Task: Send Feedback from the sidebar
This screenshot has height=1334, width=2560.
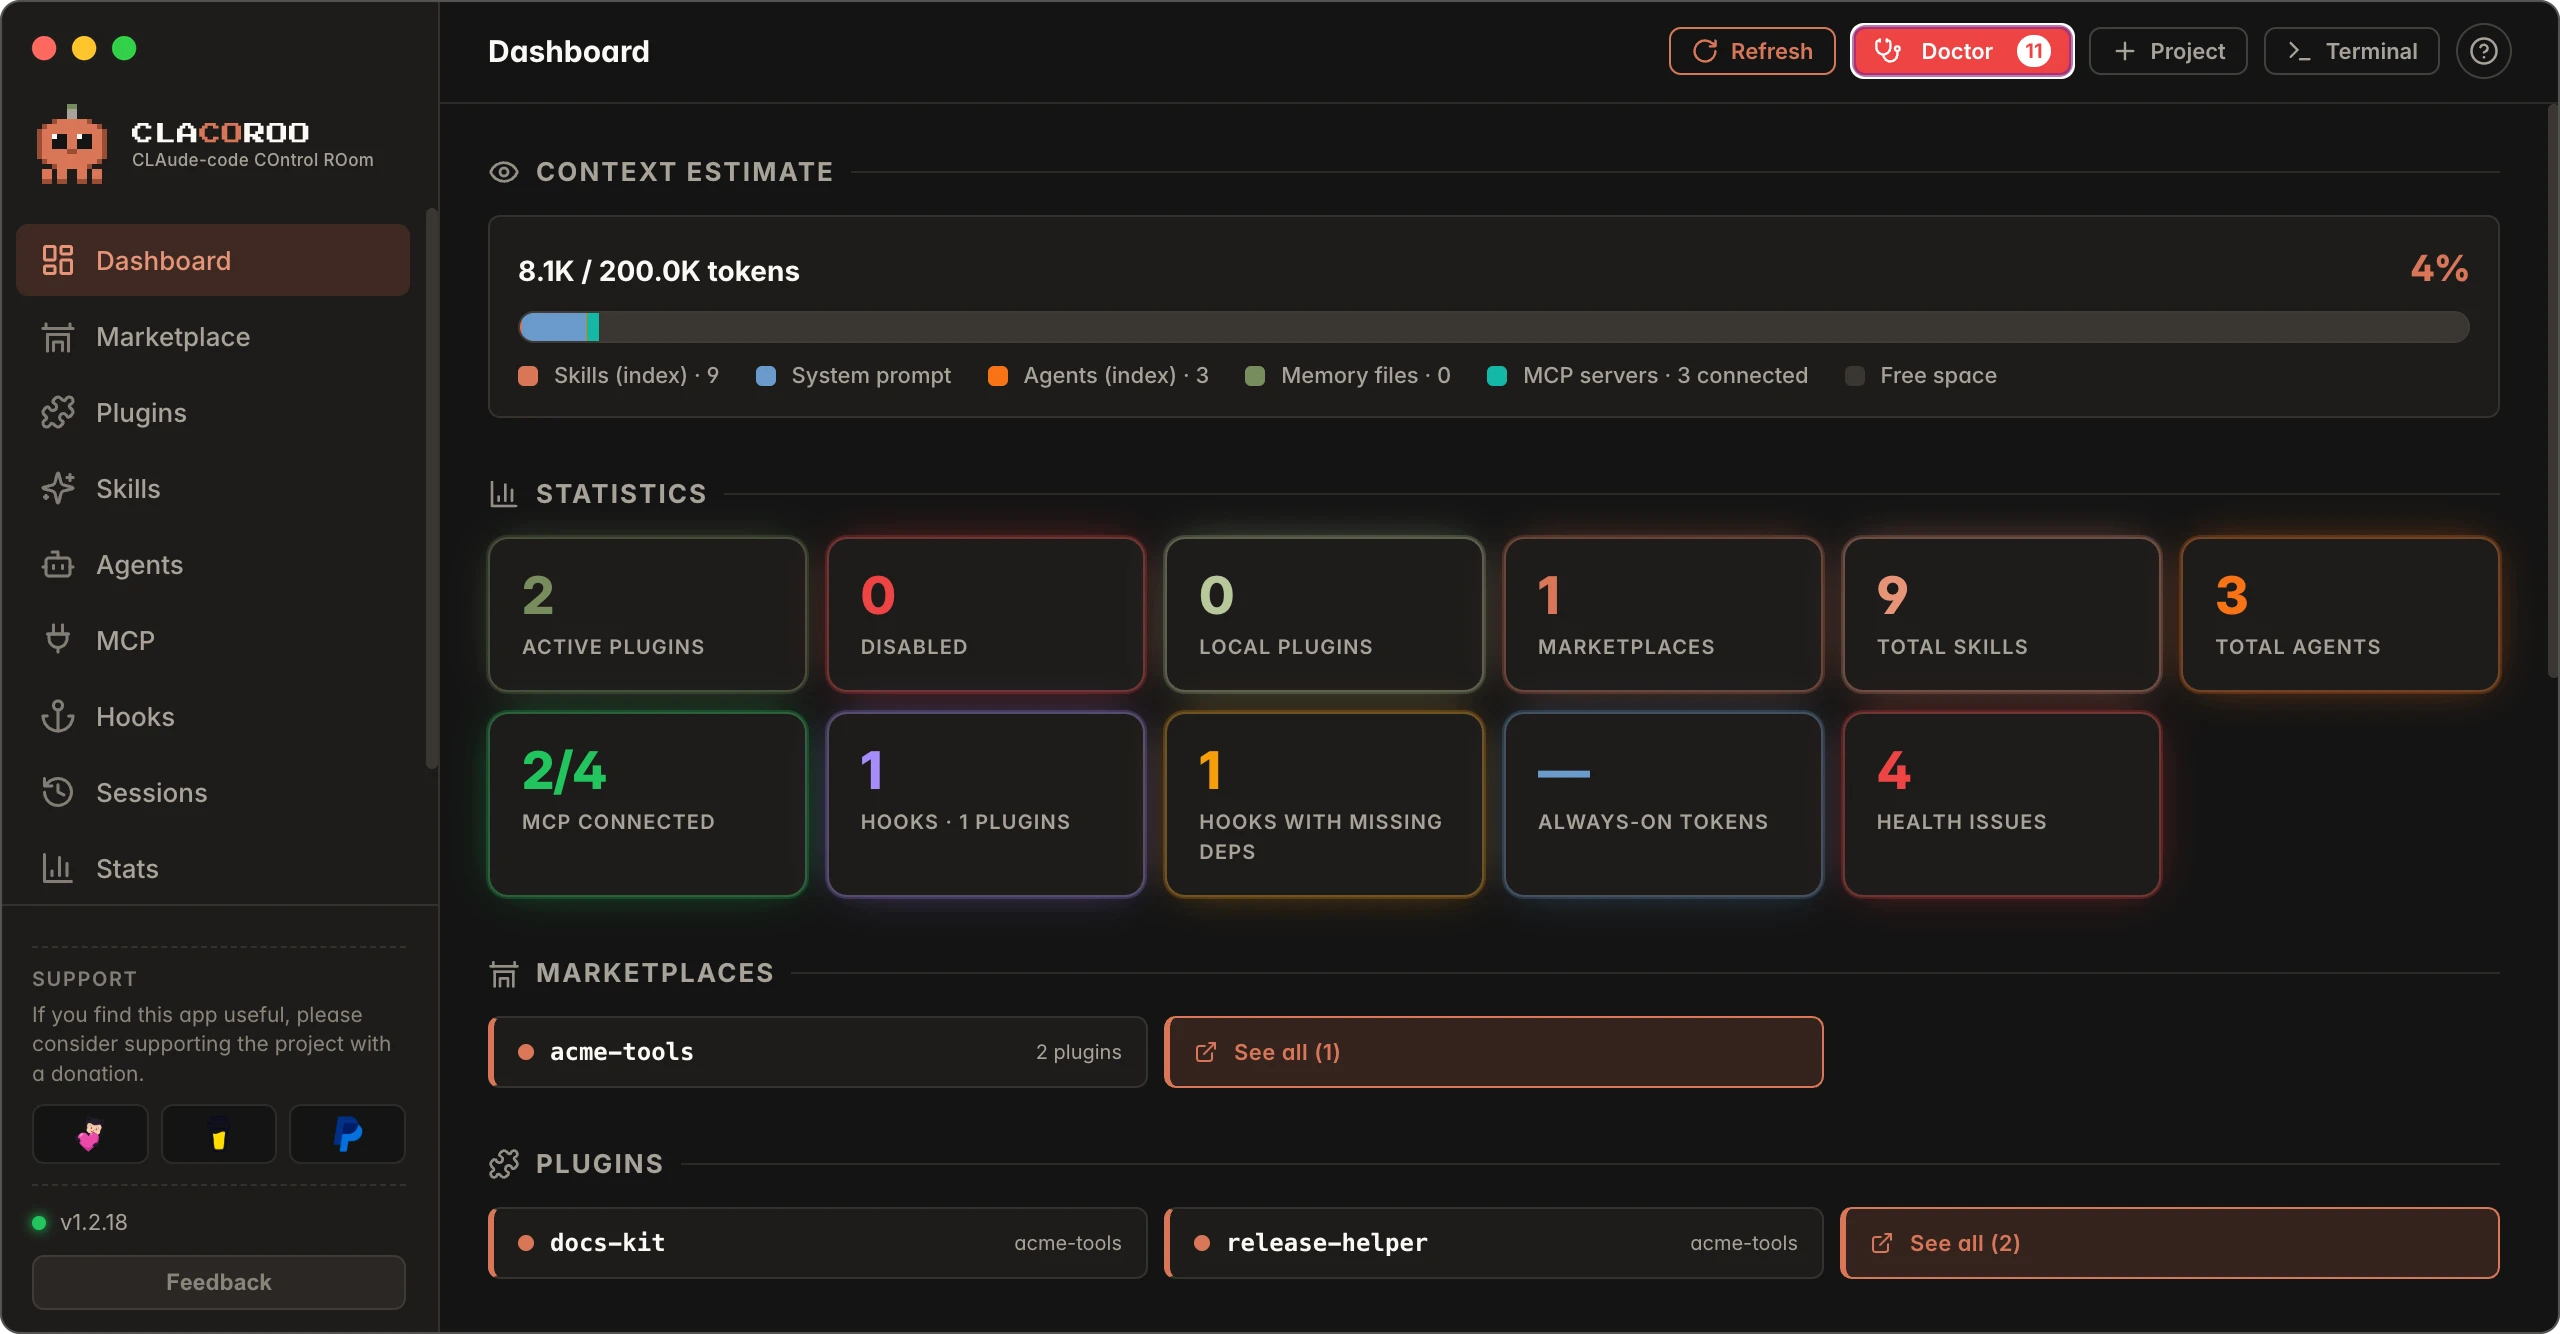Action: click(218, 1282)
